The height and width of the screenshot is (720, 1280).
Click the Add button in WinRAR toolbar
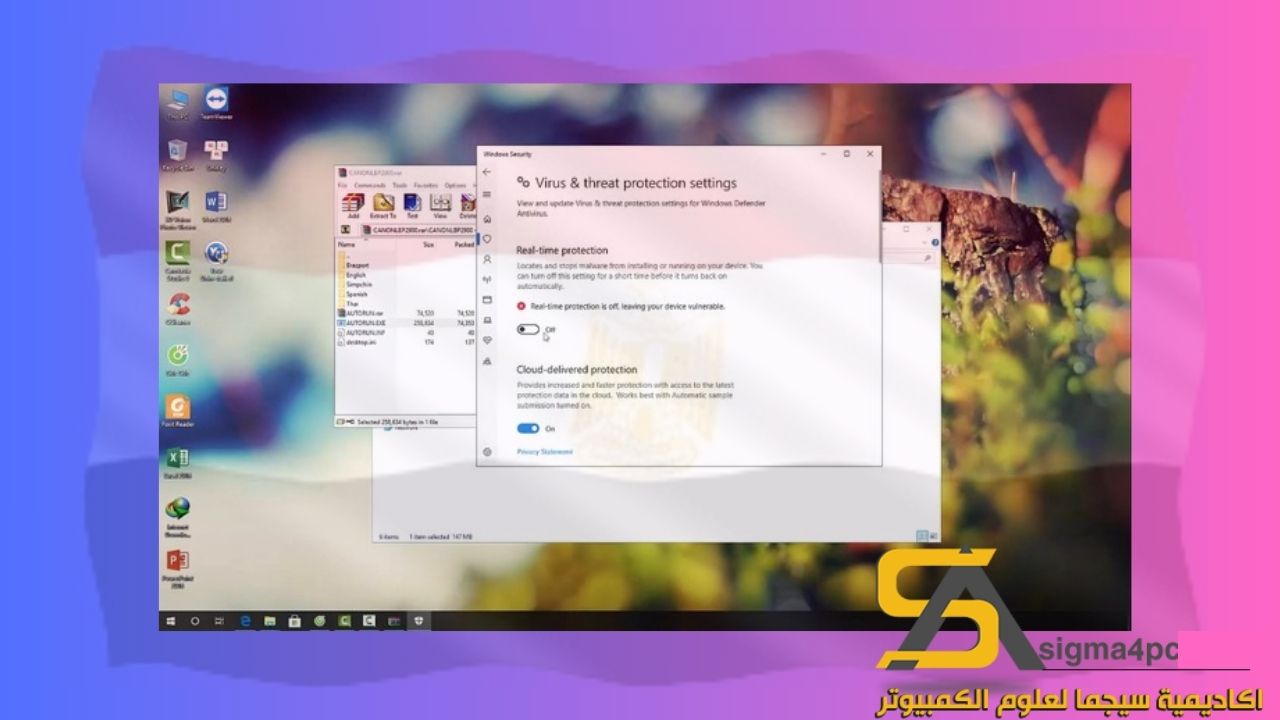[353, 206]
